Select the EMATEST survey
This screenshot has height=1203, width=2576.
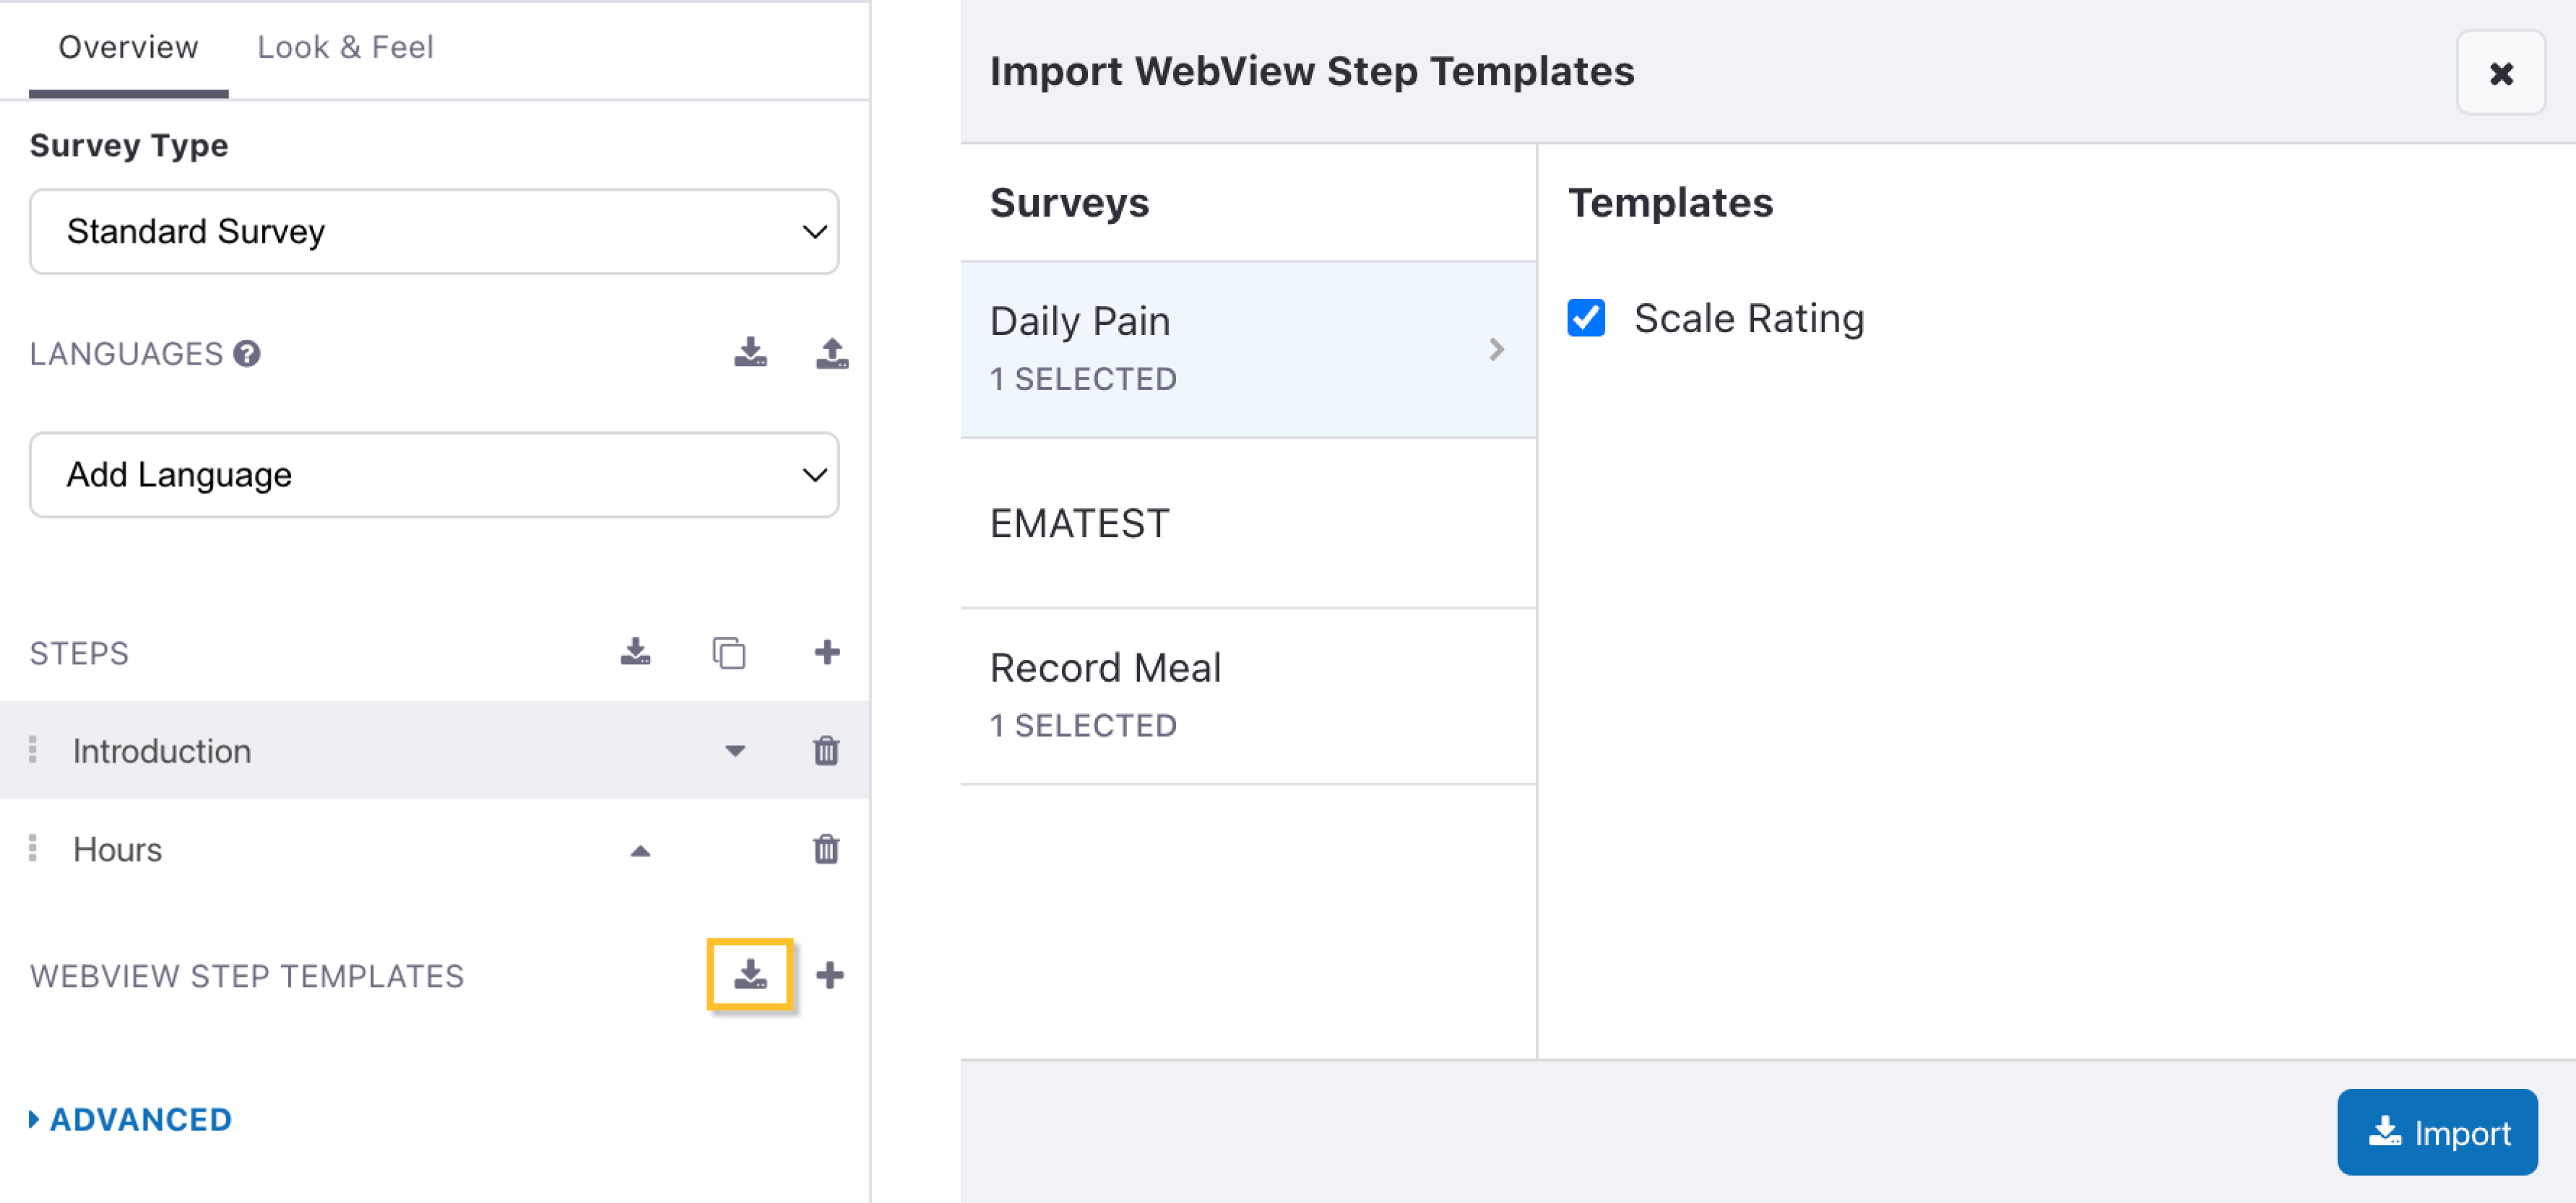point(1247,523)
